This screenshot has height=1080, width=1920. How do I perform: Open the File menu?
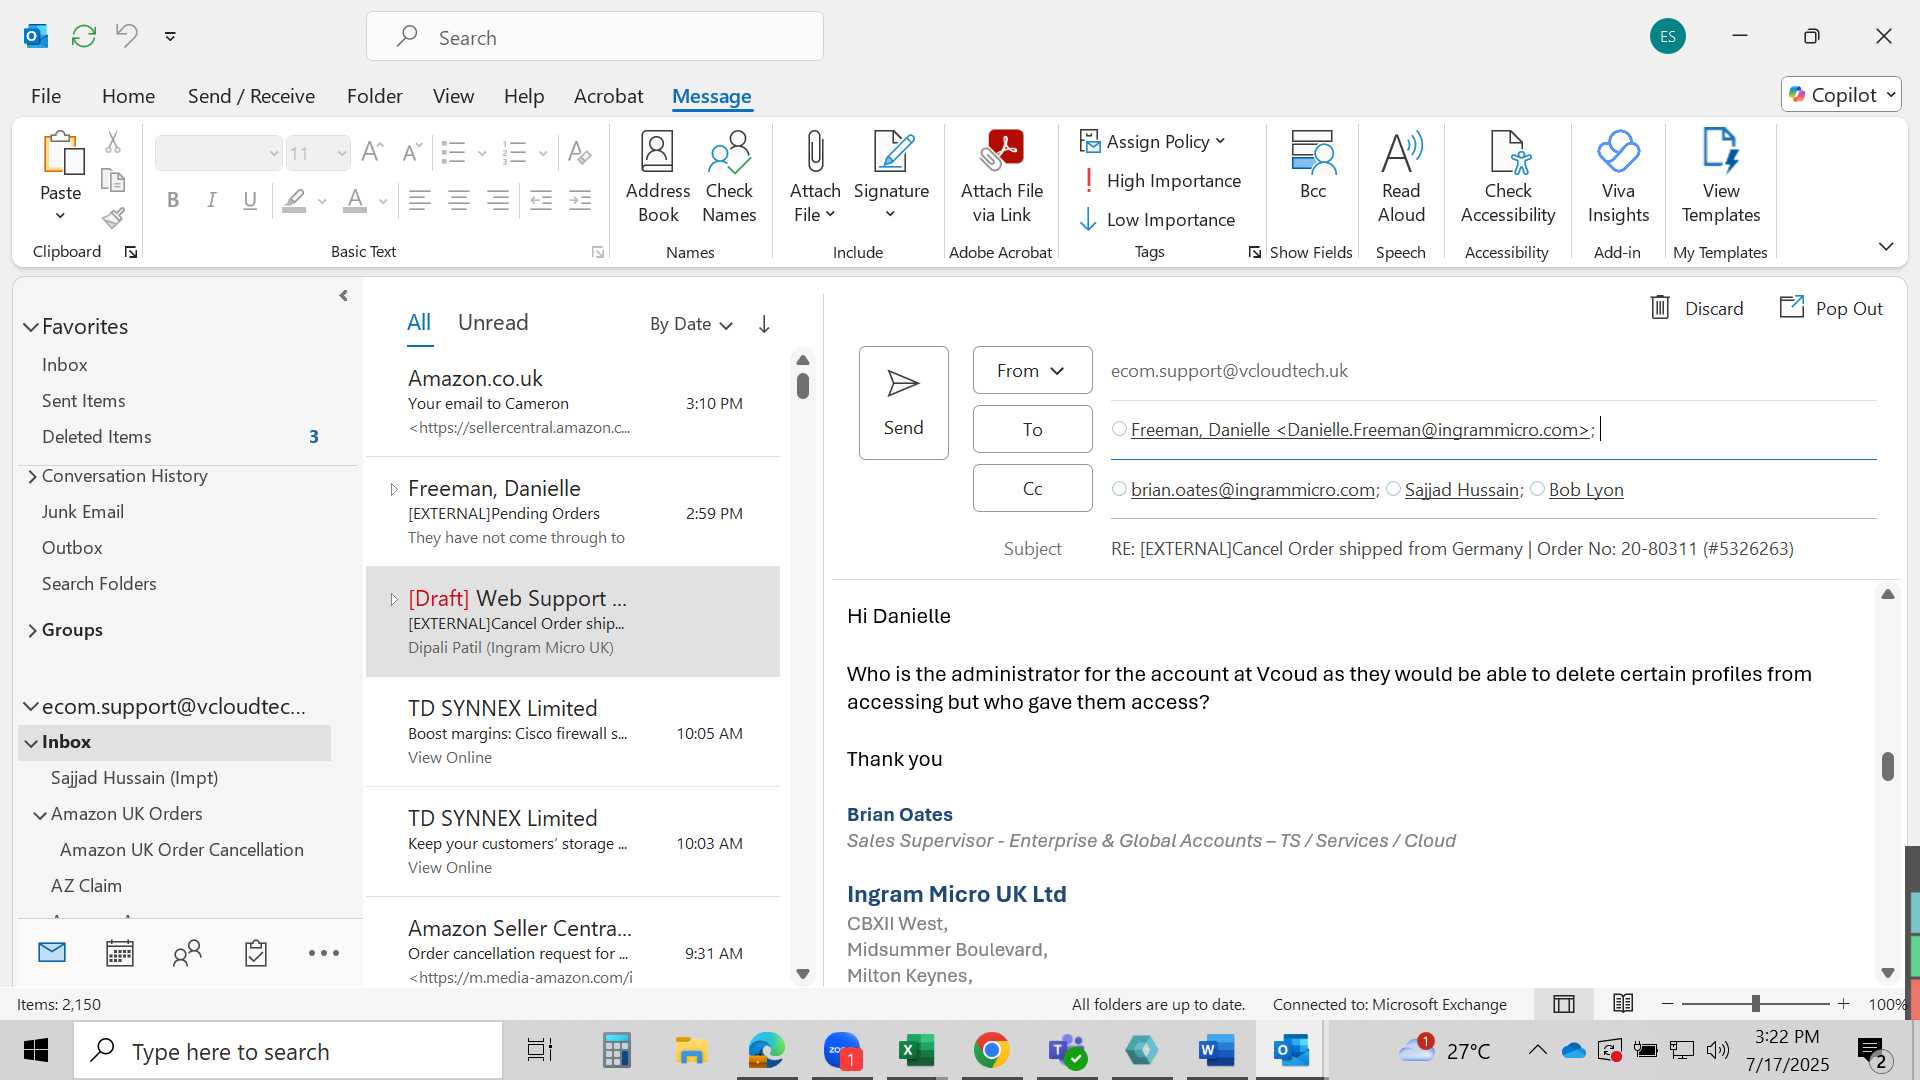coord(46,96)
